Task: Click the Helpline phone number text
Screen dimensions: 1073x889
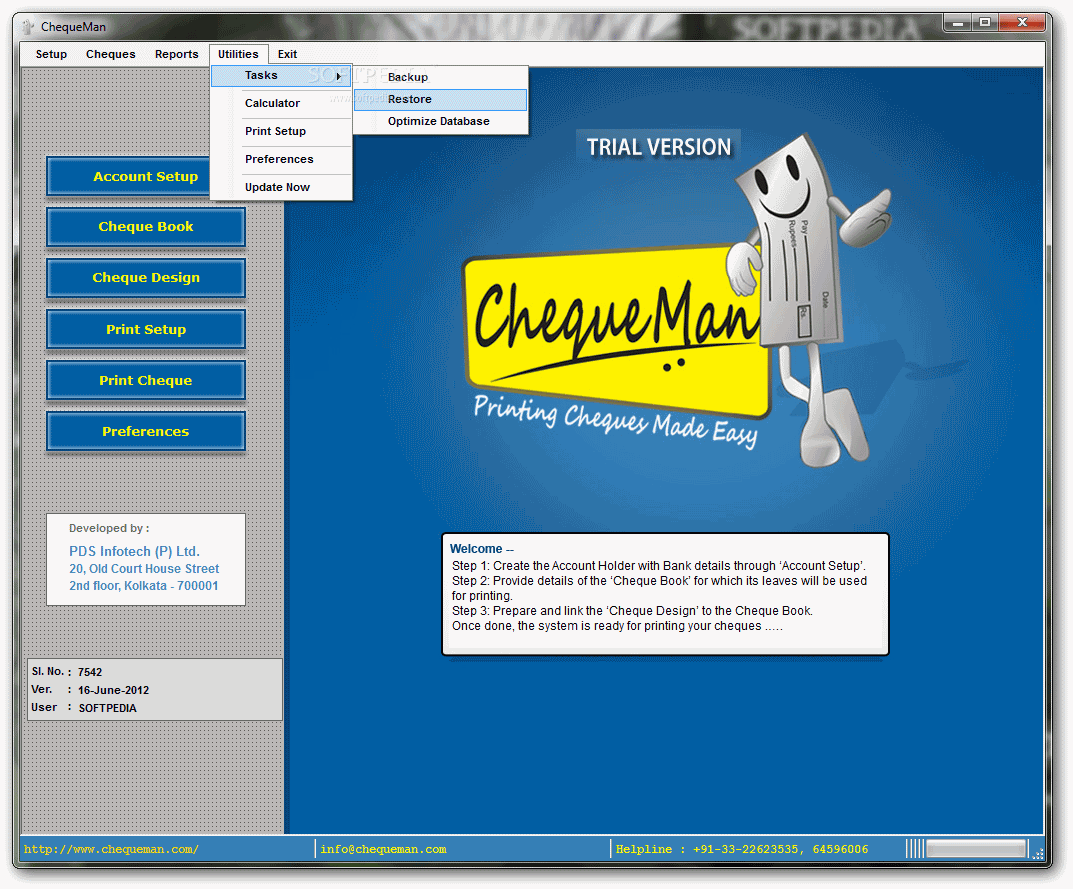Action: (742, 849)
